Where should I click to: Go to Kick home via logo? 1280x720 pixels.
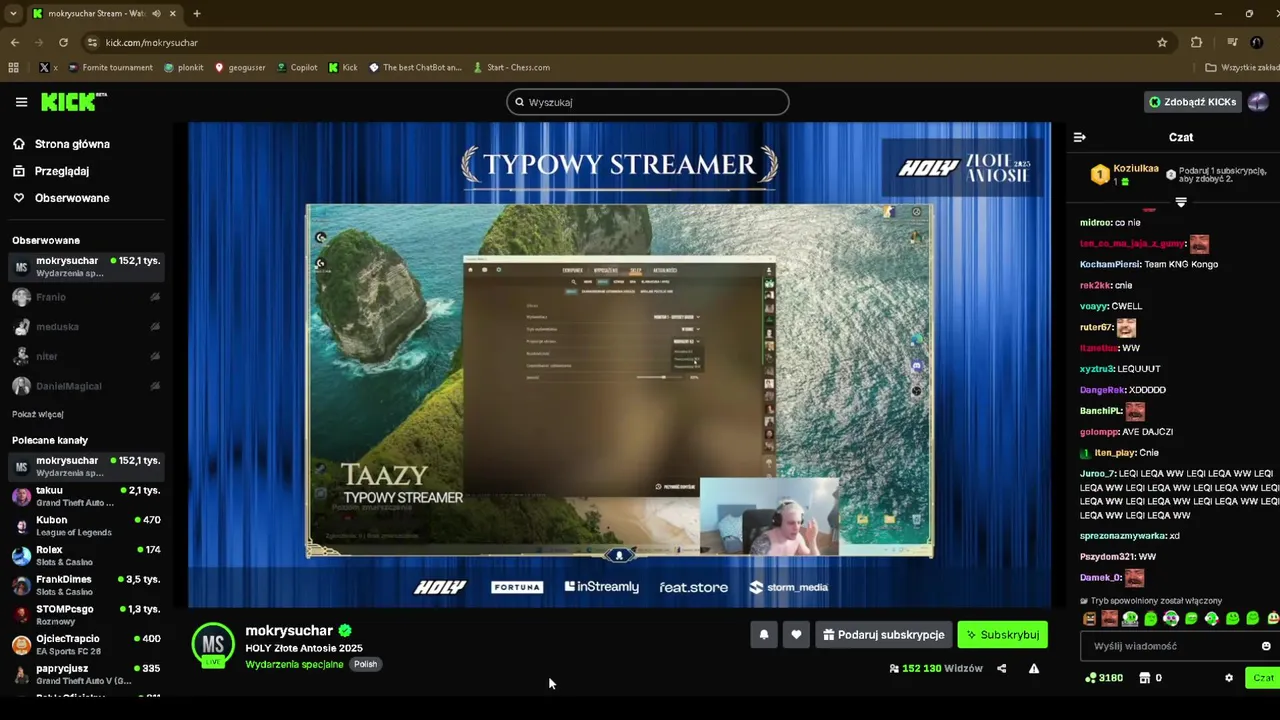[72, 102]
